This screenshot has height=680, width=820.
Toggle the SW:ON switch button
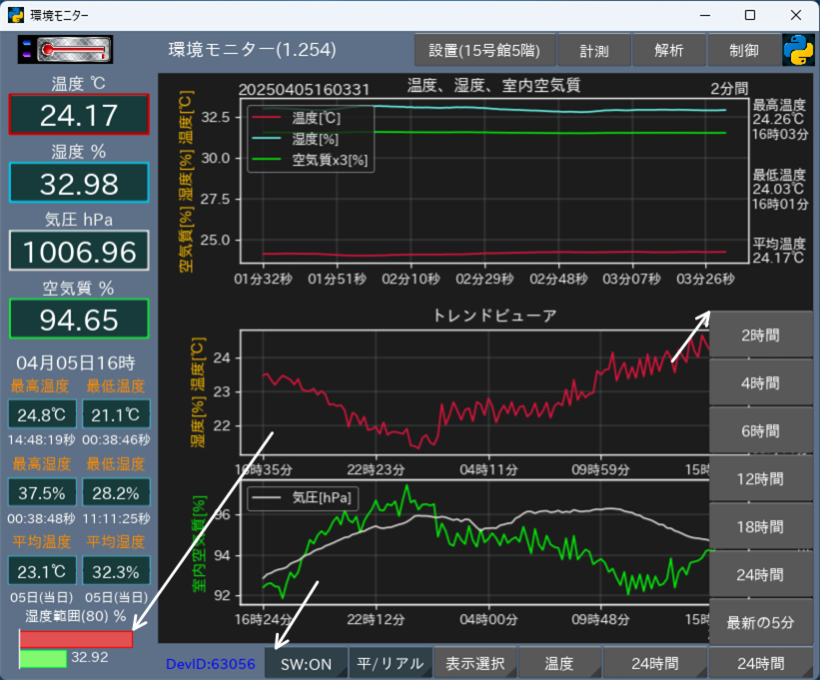pyautogui.click(x=305, y=663)
